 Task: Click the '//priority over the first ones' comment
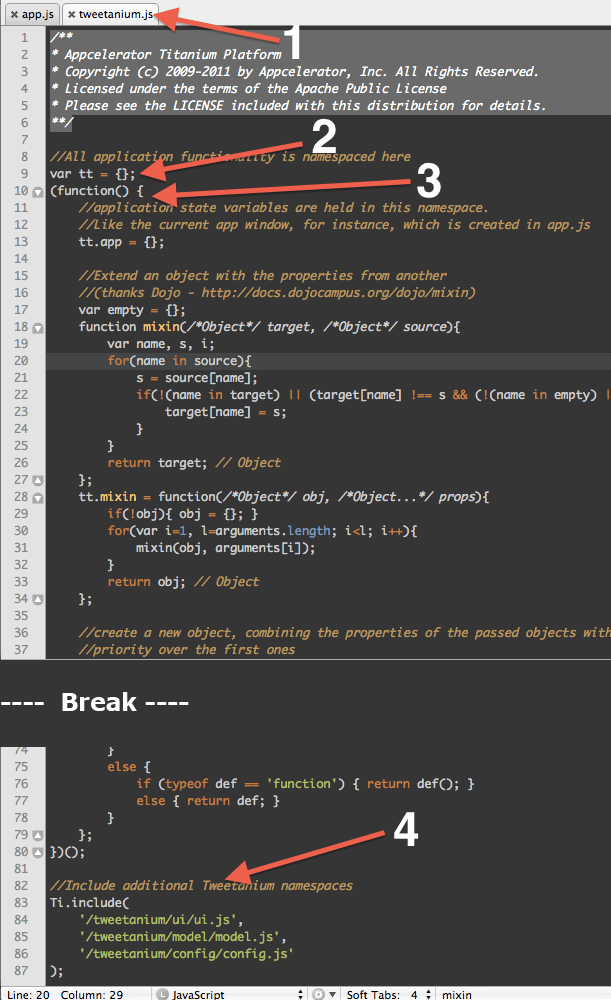[187, 650]
